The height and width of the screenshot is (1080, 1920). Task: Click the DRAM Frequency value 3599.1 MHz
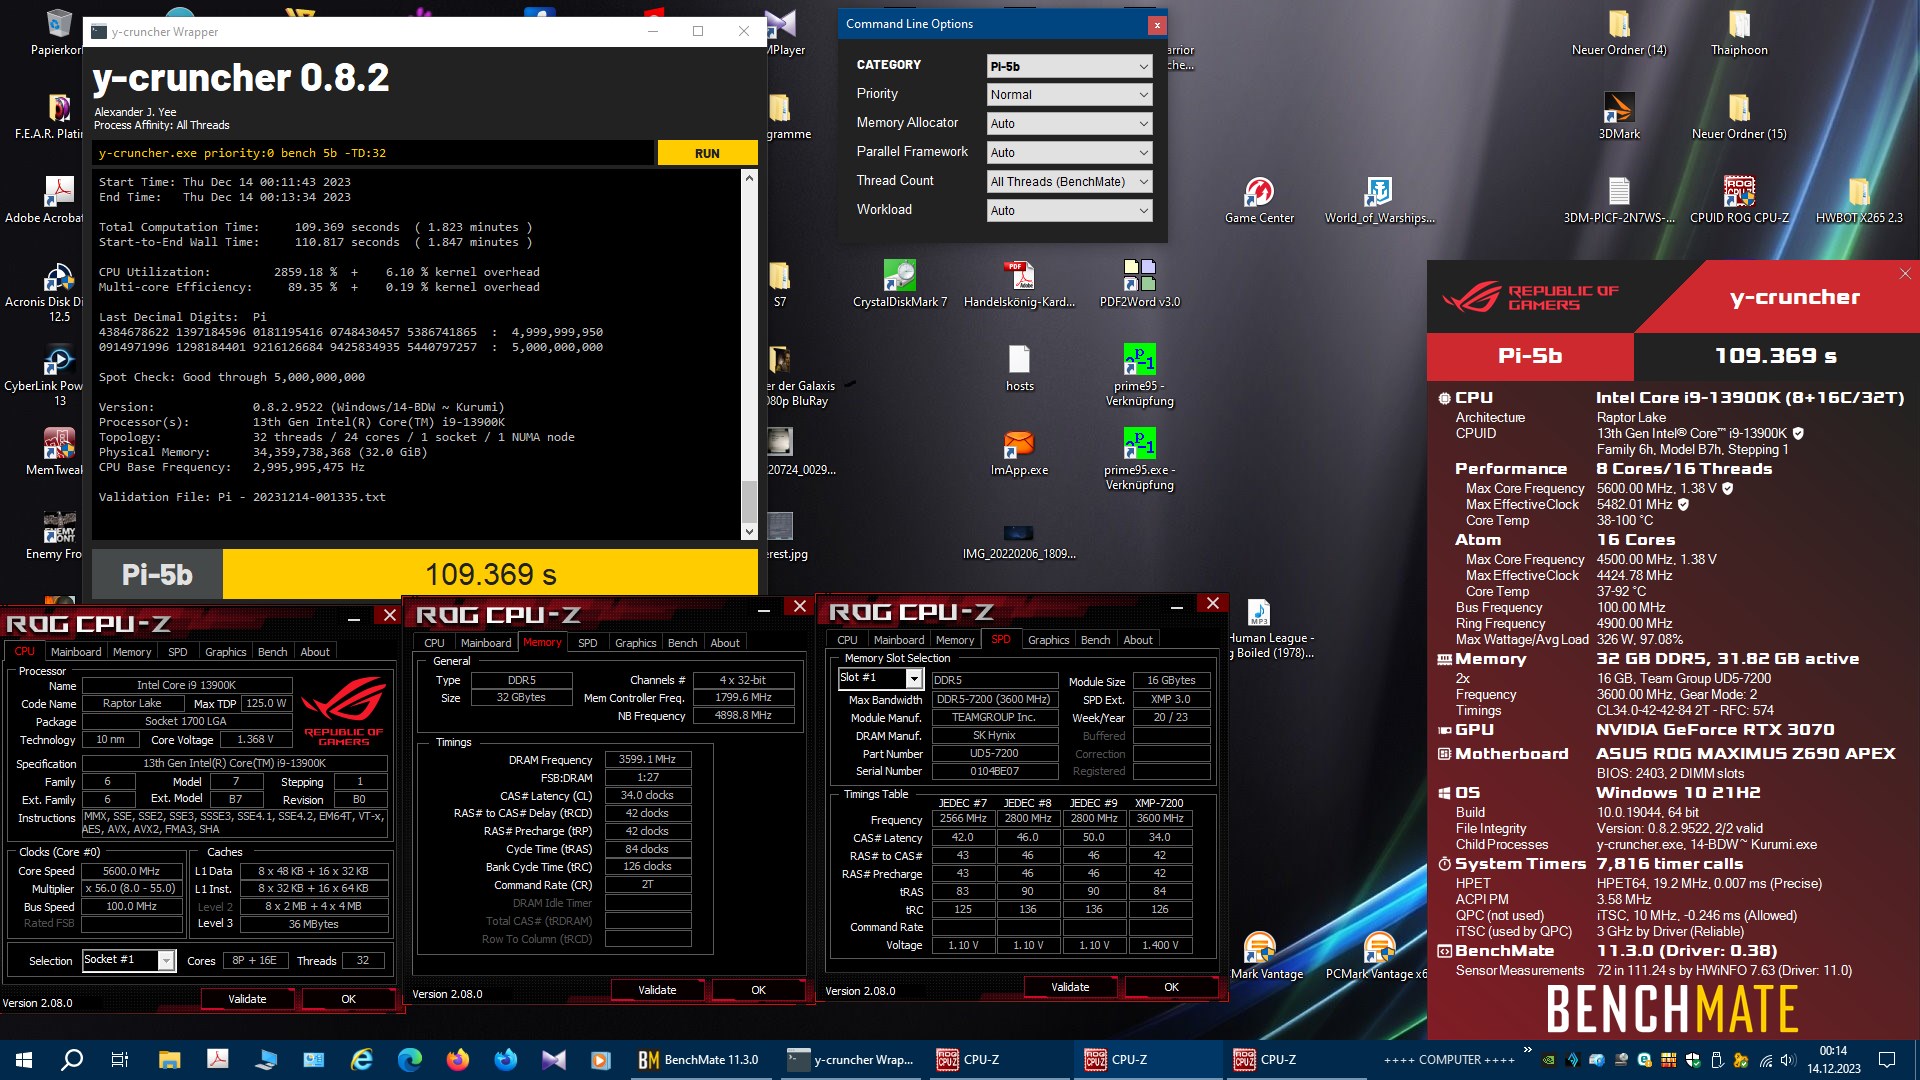pyautogui.click(x=647, y=760)
